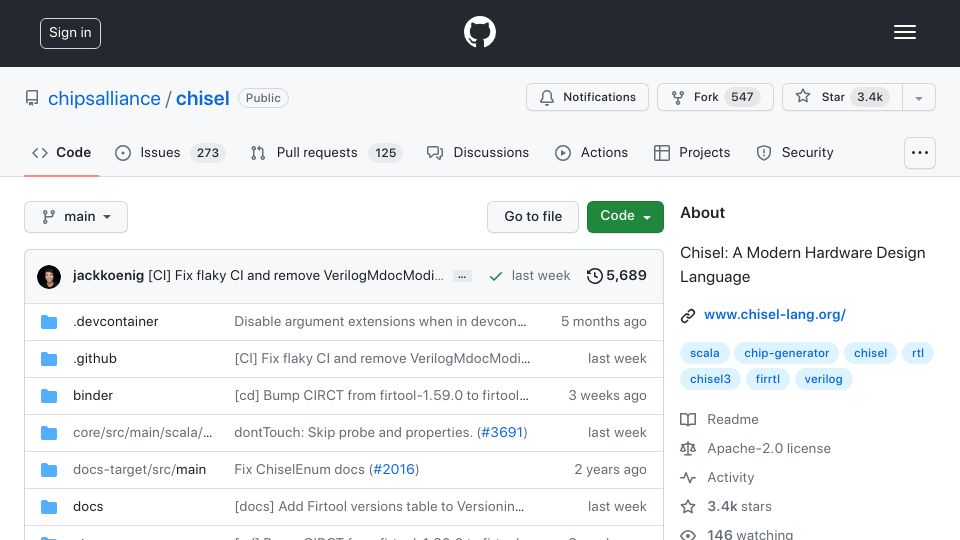Open the green Code dropdown button
Screen dimensions: 960x540
[x=625, y=217]
